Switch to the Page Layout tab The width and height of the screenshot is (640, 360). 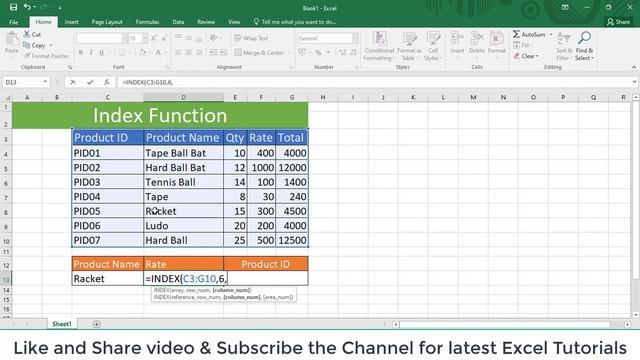[x=107, y=22]
